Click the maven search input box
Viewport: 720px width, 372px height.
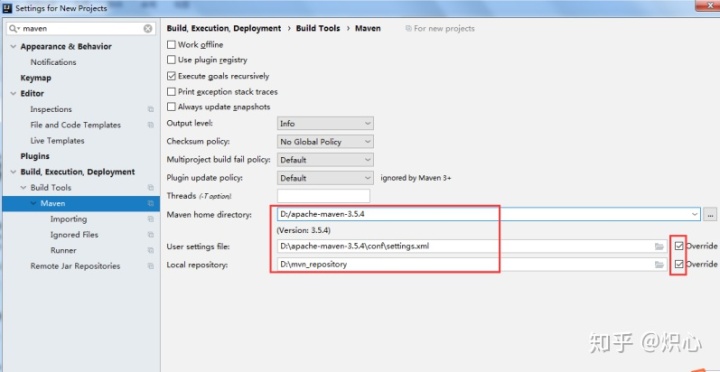click(81, 28)
